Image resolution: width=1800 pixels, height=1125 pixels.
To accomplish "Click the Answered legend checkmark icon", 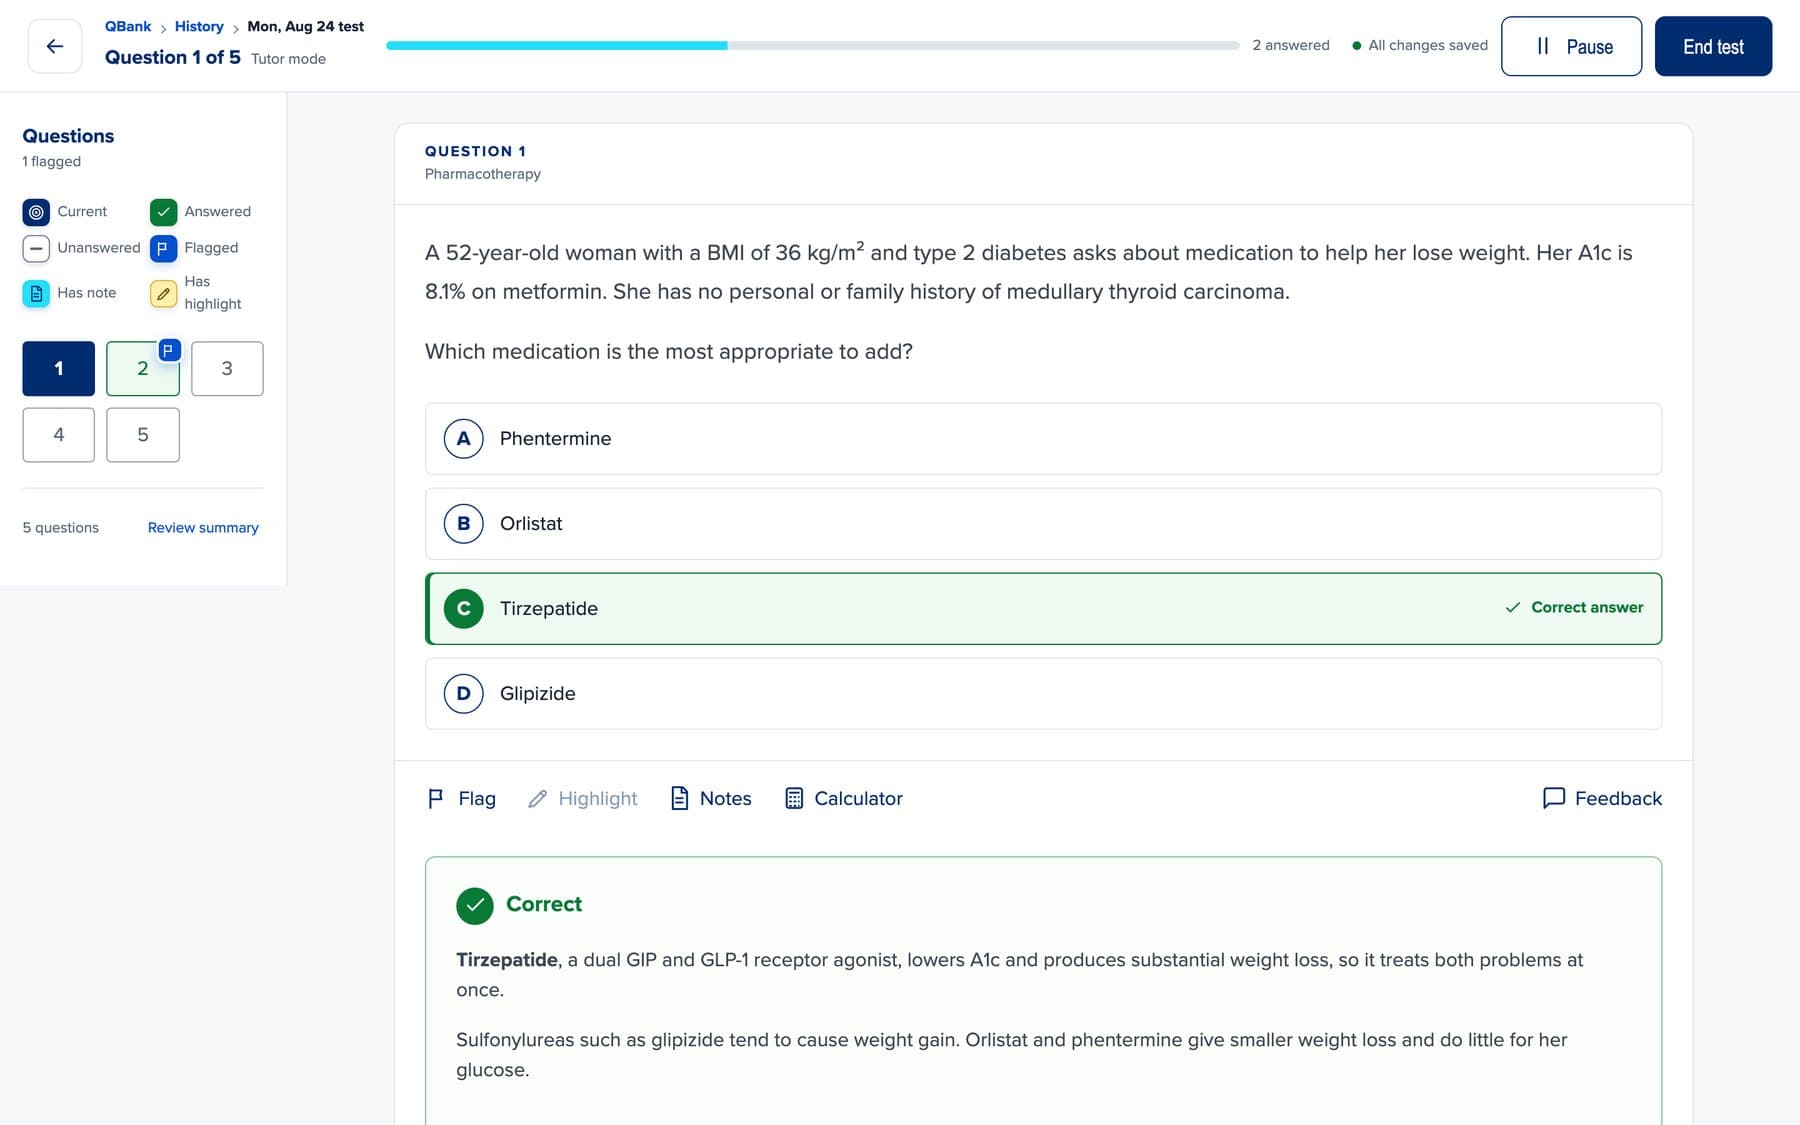I will coord(163,212).
